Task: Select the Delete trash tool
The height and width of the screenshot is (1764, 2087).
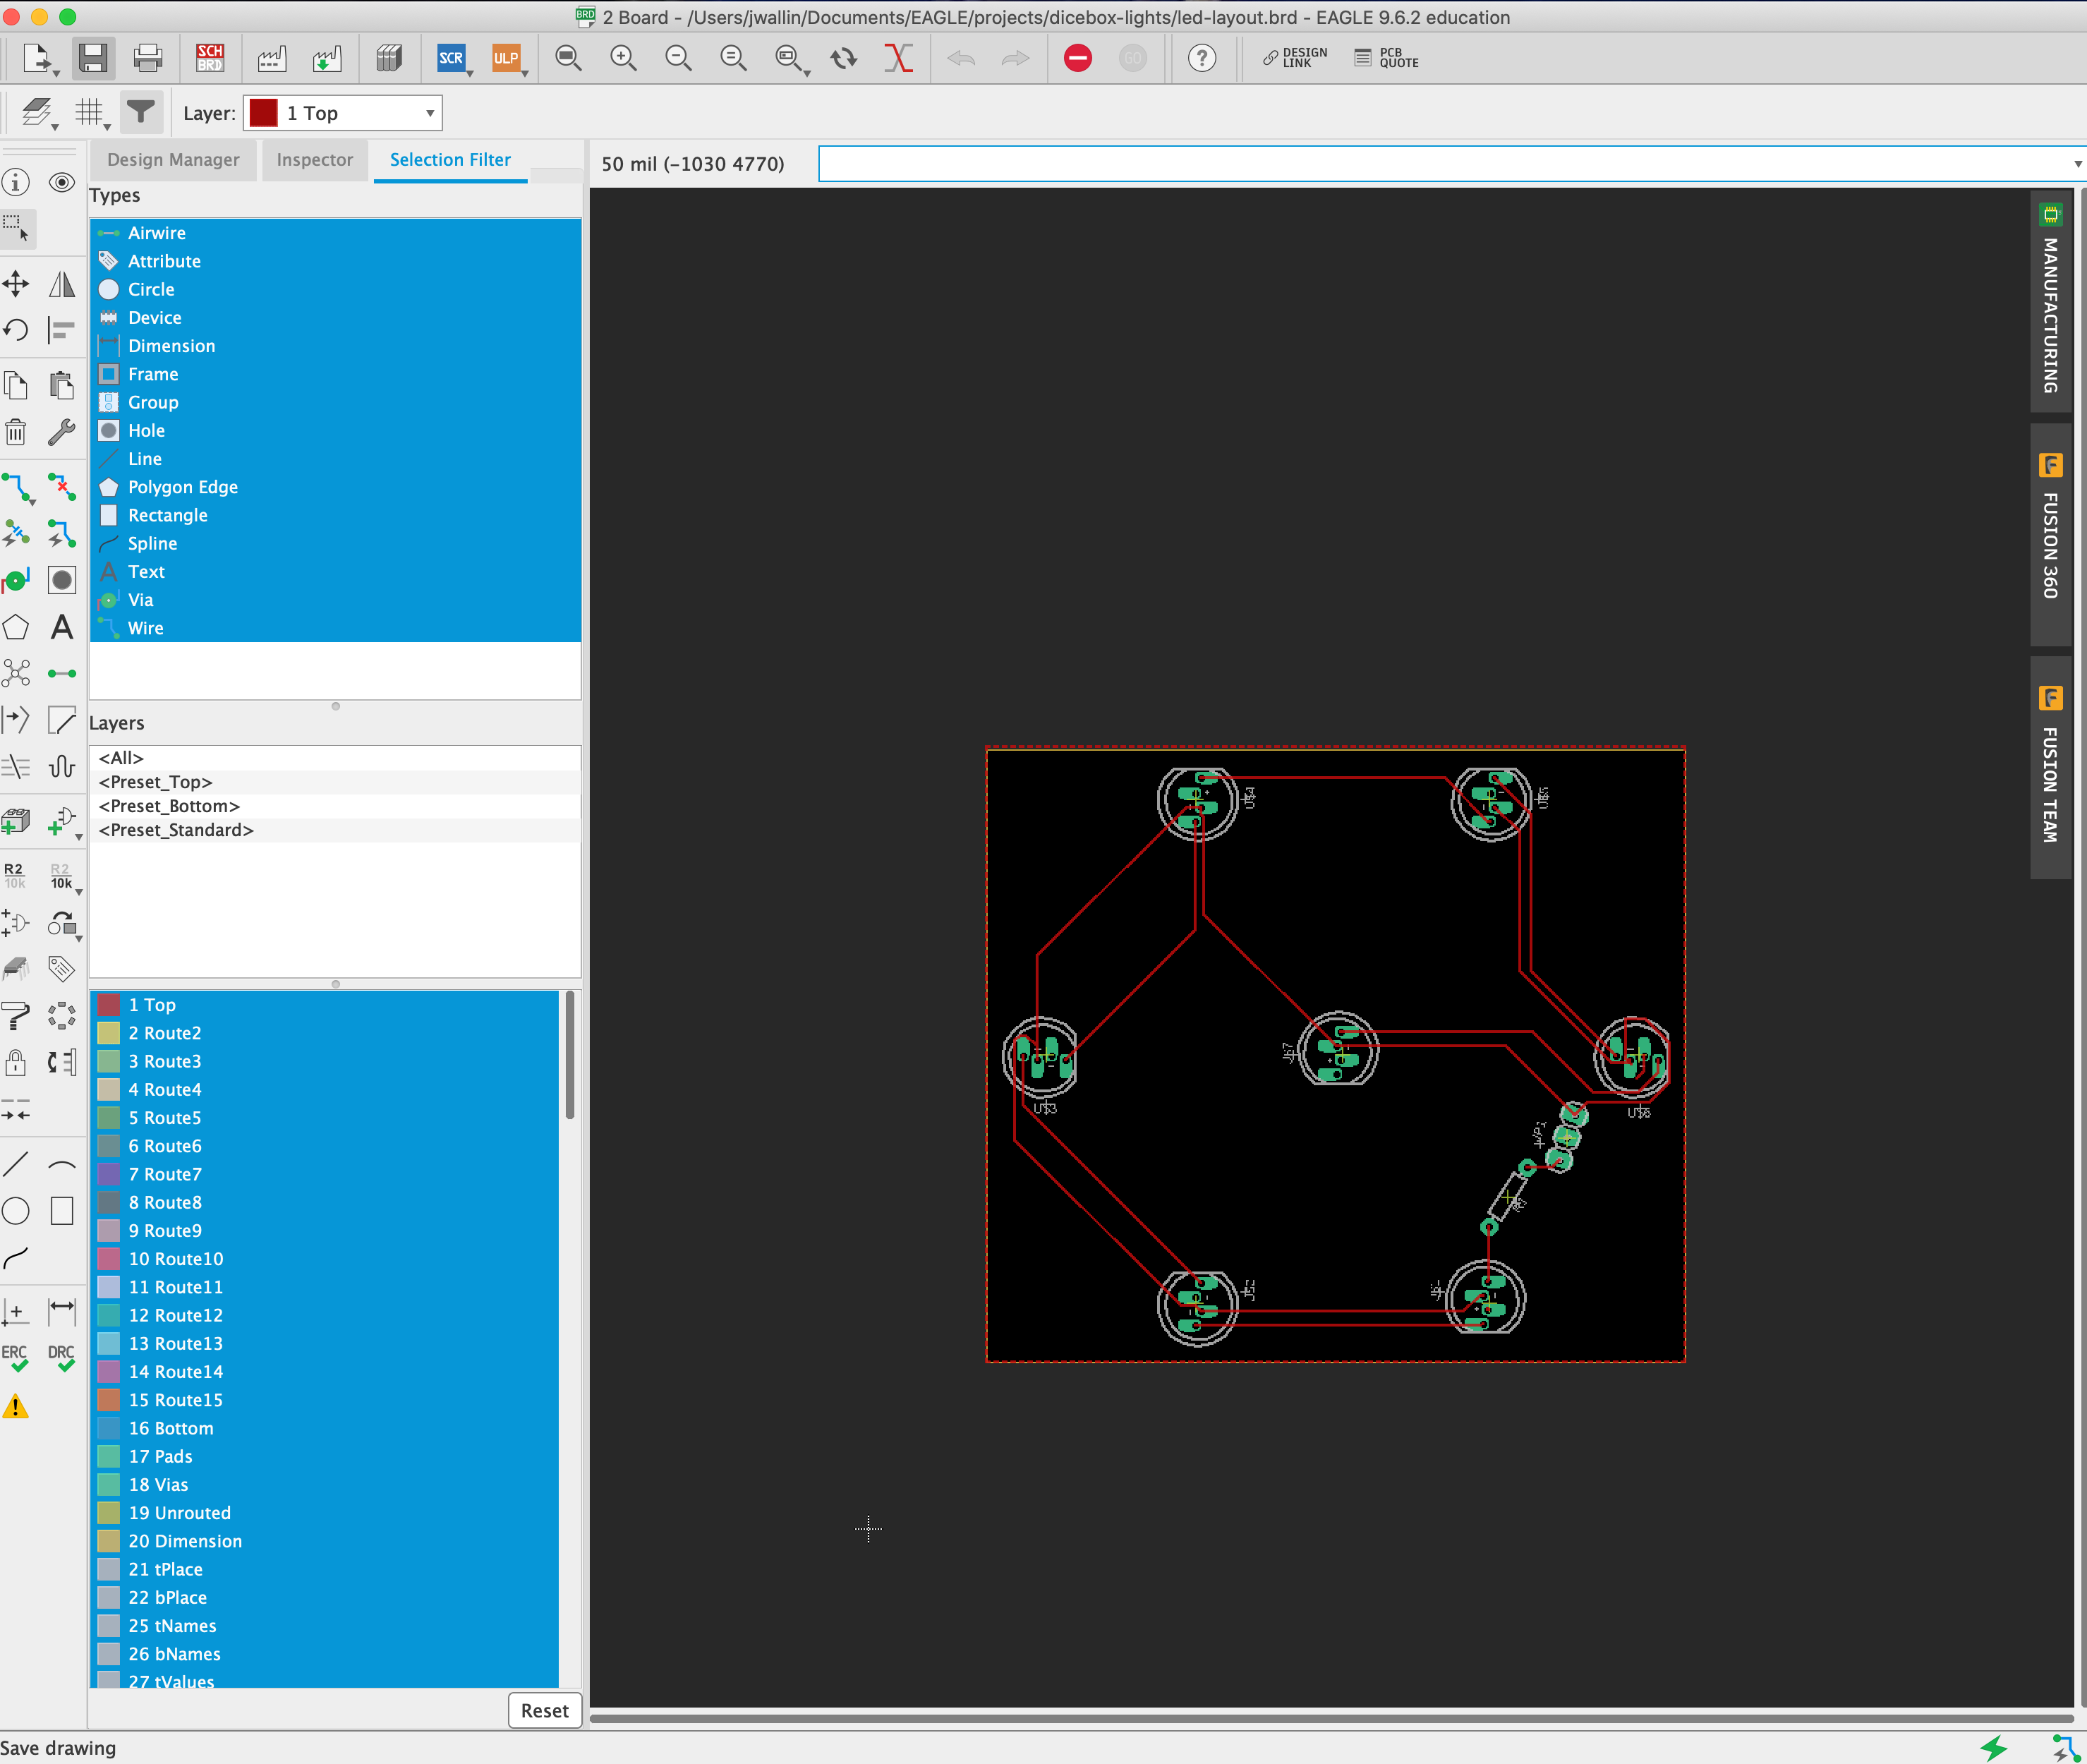Action: click(x=16, y=432)
